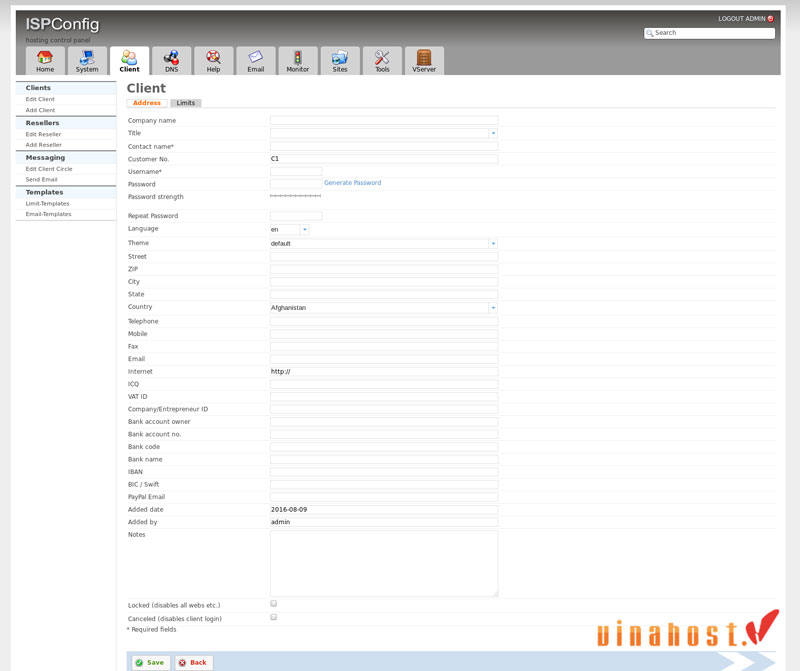The height and width of the screenshot is (671, 800).
Task: Select the Client module icon
Action: point(129,57)
